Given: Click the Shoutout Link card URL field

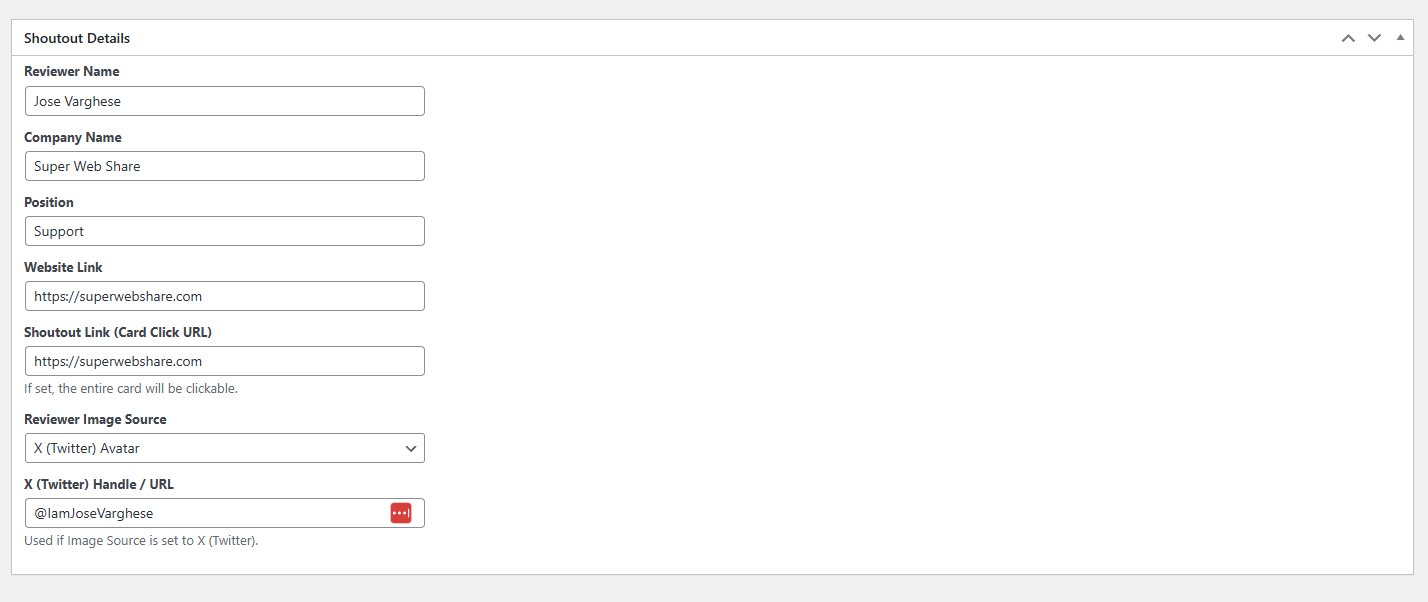Looking at the screenshot, I should [225, 361].
